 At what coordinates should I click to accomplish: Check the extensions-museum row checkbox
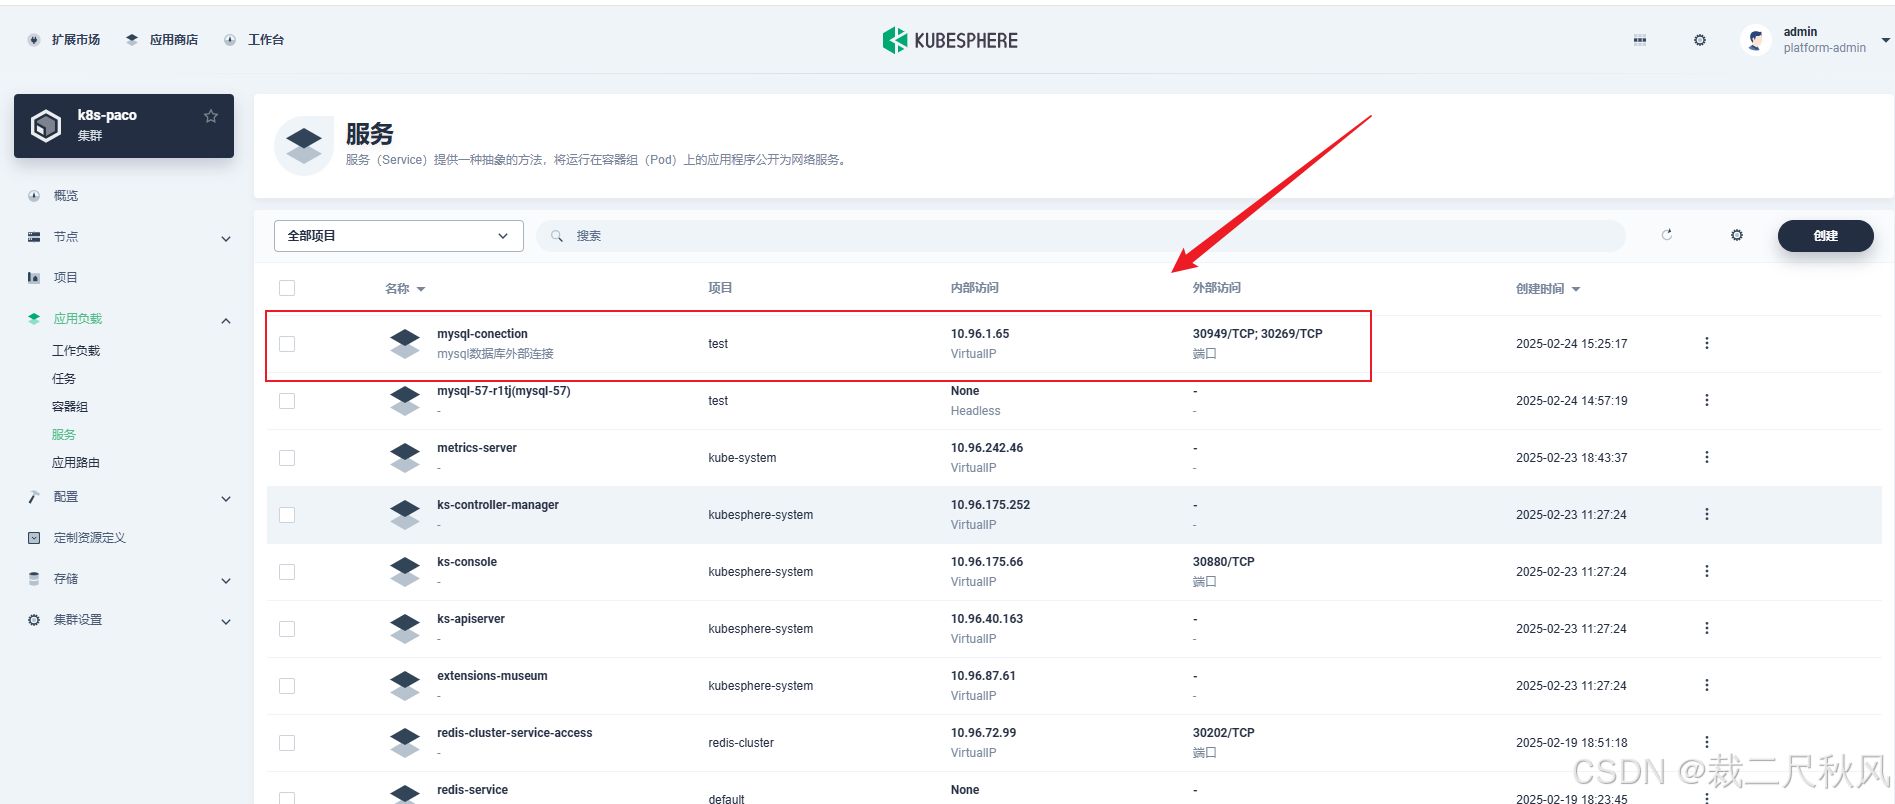[x=287, y=686]
